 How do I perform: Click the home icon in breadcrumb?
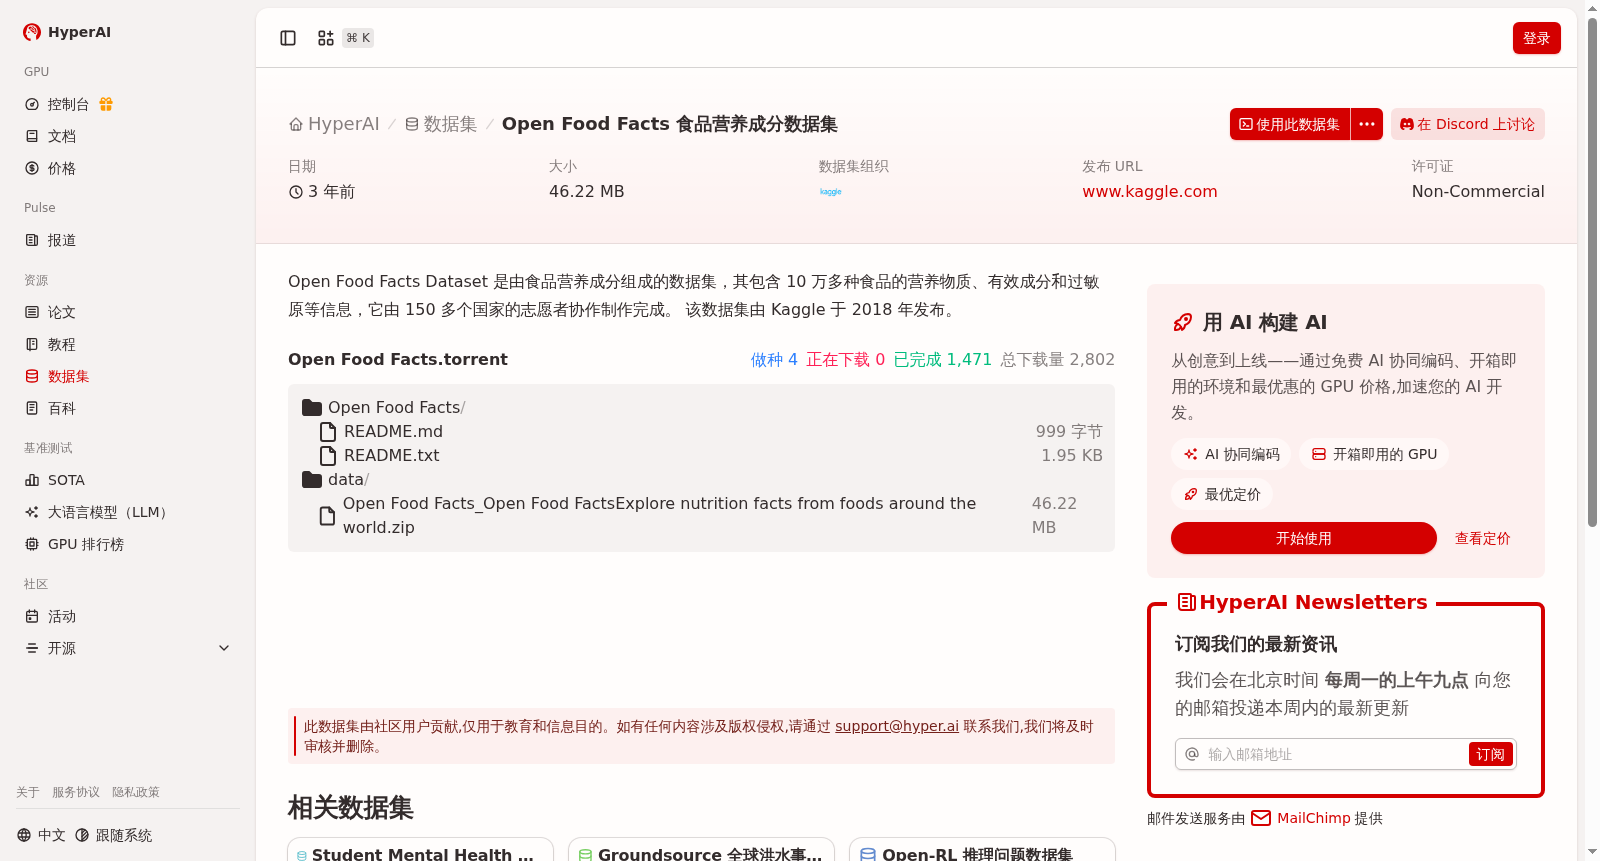[x=296, y=124]
